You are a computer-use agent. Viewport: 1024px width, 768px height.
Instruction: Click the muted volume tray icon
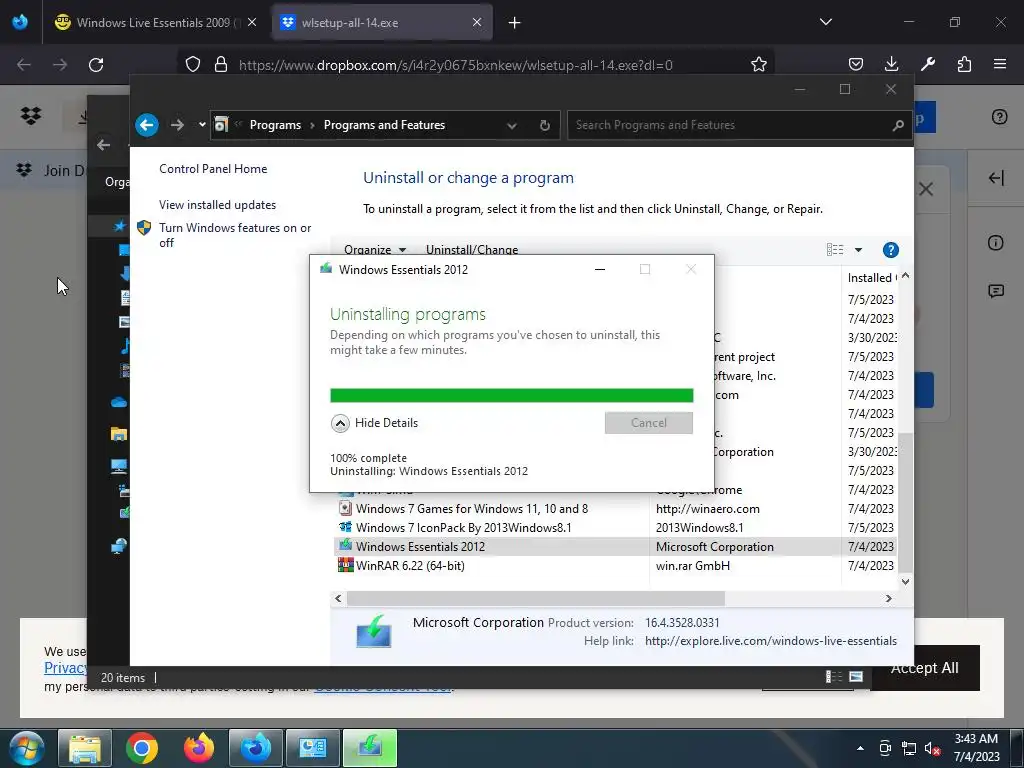[932, 748]
